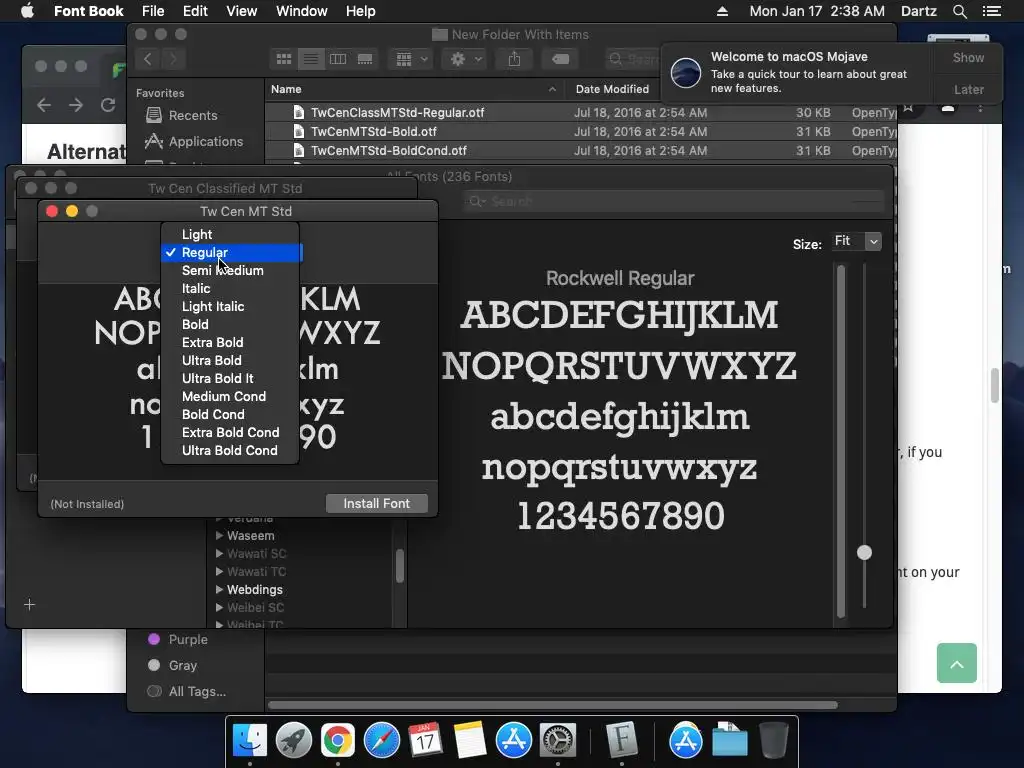This screenshot has width=1024, height=768.
Task: Sort by Name column header
Action: pos(414,89)
